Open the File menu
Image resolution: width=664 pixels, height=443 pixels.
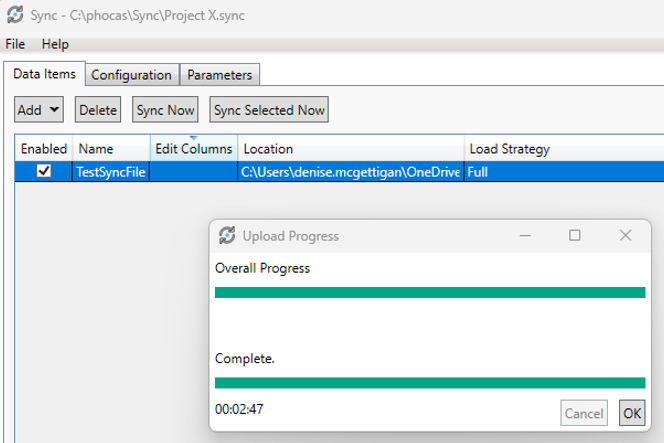pyautogui.click(x=16, y=45)
